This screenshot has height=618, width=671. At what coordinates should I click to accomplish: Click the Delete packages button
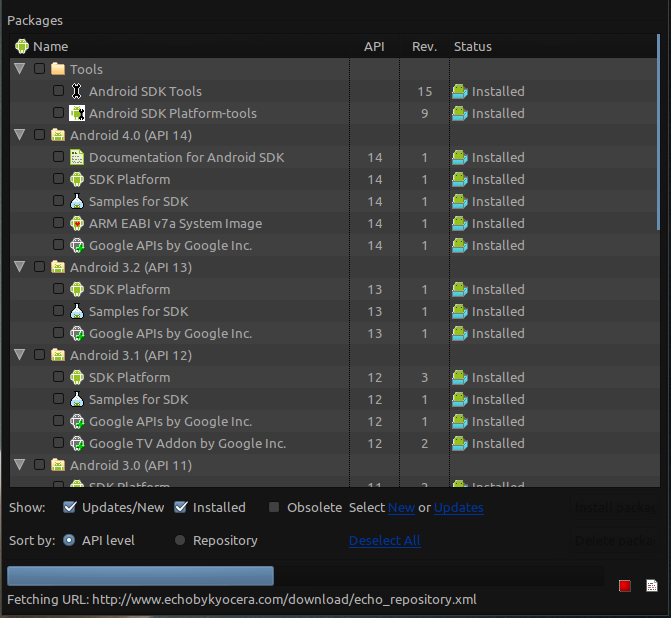pos(615,541)
